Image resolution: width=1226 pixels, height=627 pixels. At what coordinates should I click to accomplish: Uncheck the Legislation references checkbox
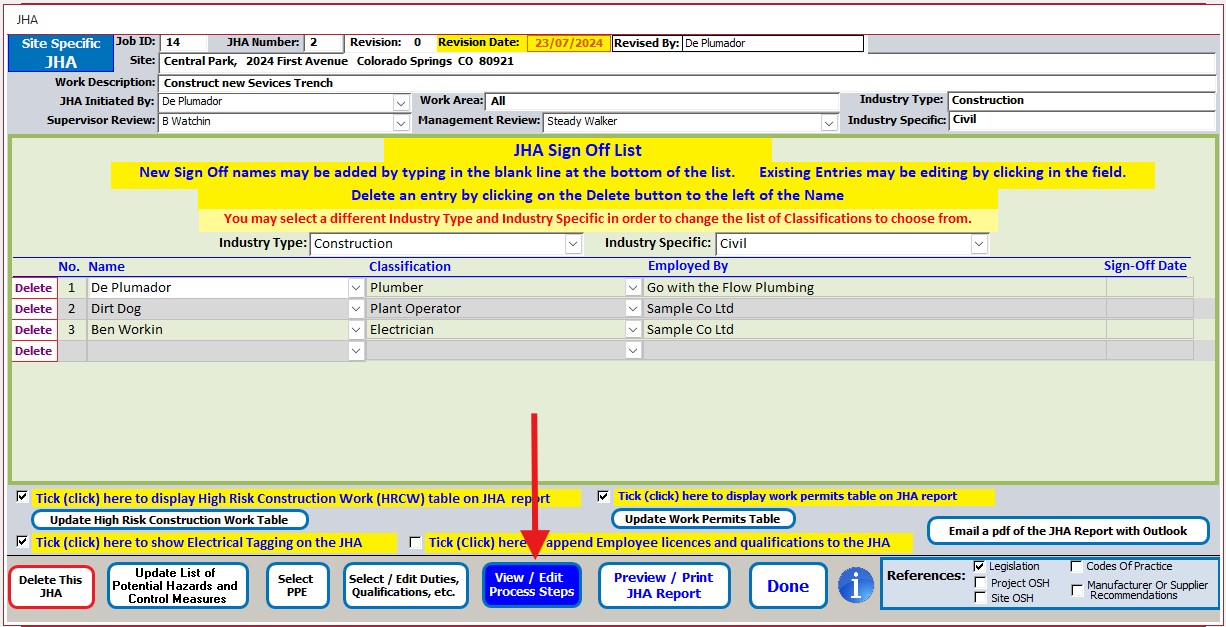pyautogui.click(x=980, y=565)
